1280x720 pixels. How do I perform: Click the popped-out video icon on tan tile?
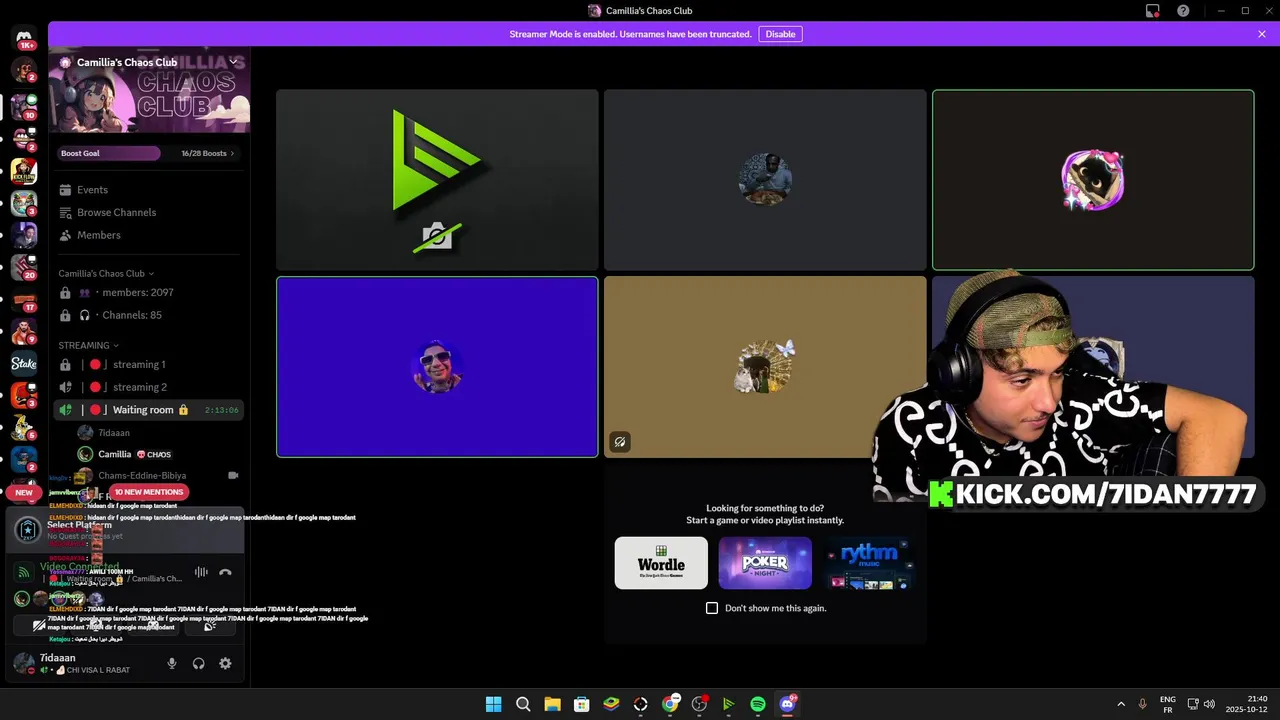tap(620, 441)
